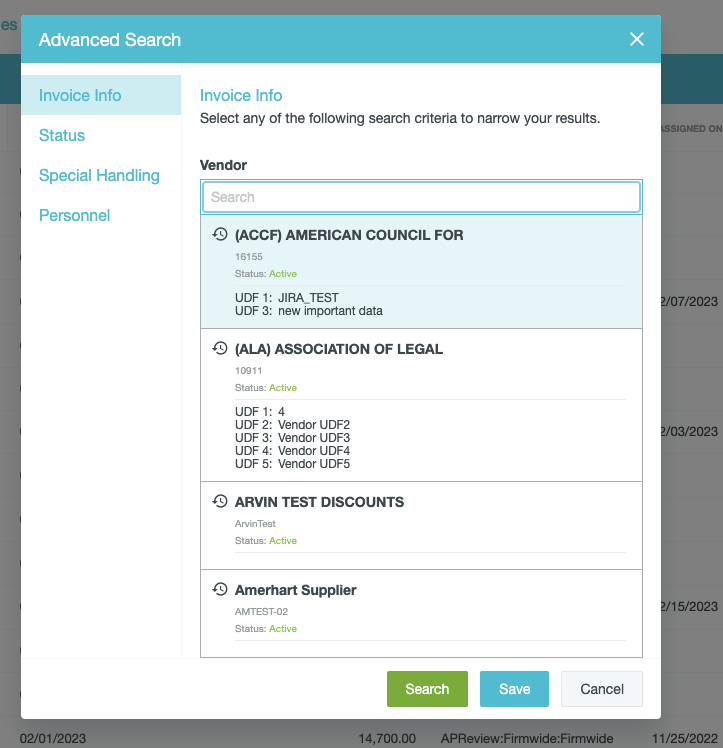This screenshot has height=748, width=723.
Task: Pick the Amerhart Supplier vendor entry
Action: click(x=295, y=590)
